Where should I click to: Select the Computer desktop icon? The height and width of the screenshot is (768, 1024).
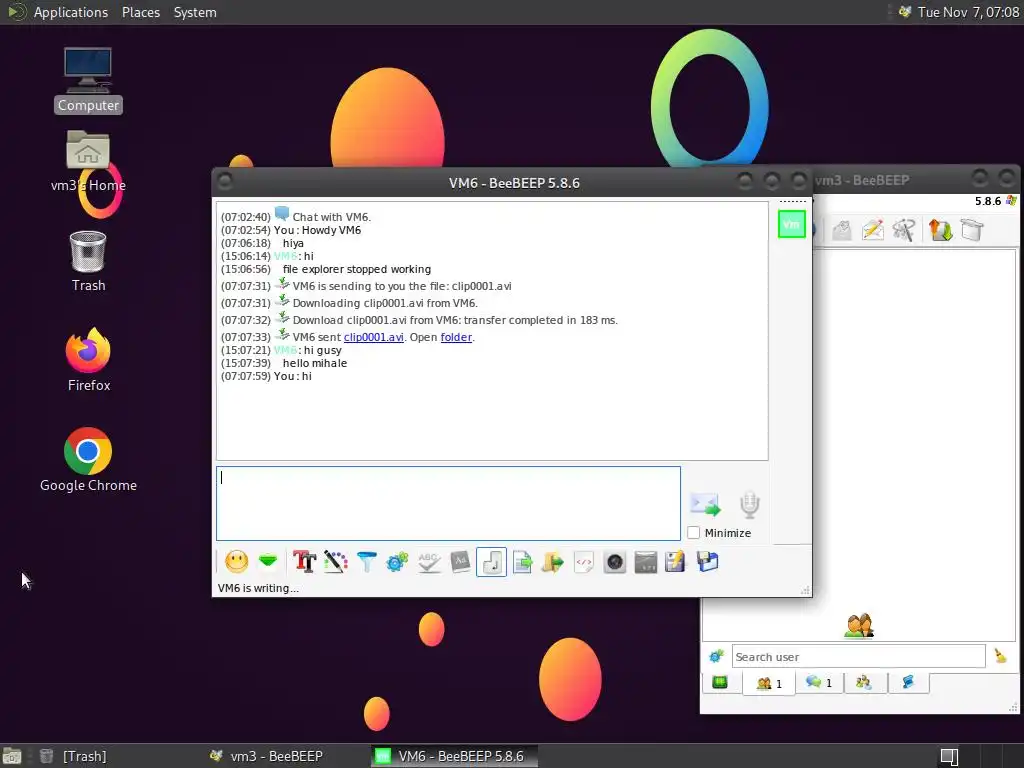point(88,80)
